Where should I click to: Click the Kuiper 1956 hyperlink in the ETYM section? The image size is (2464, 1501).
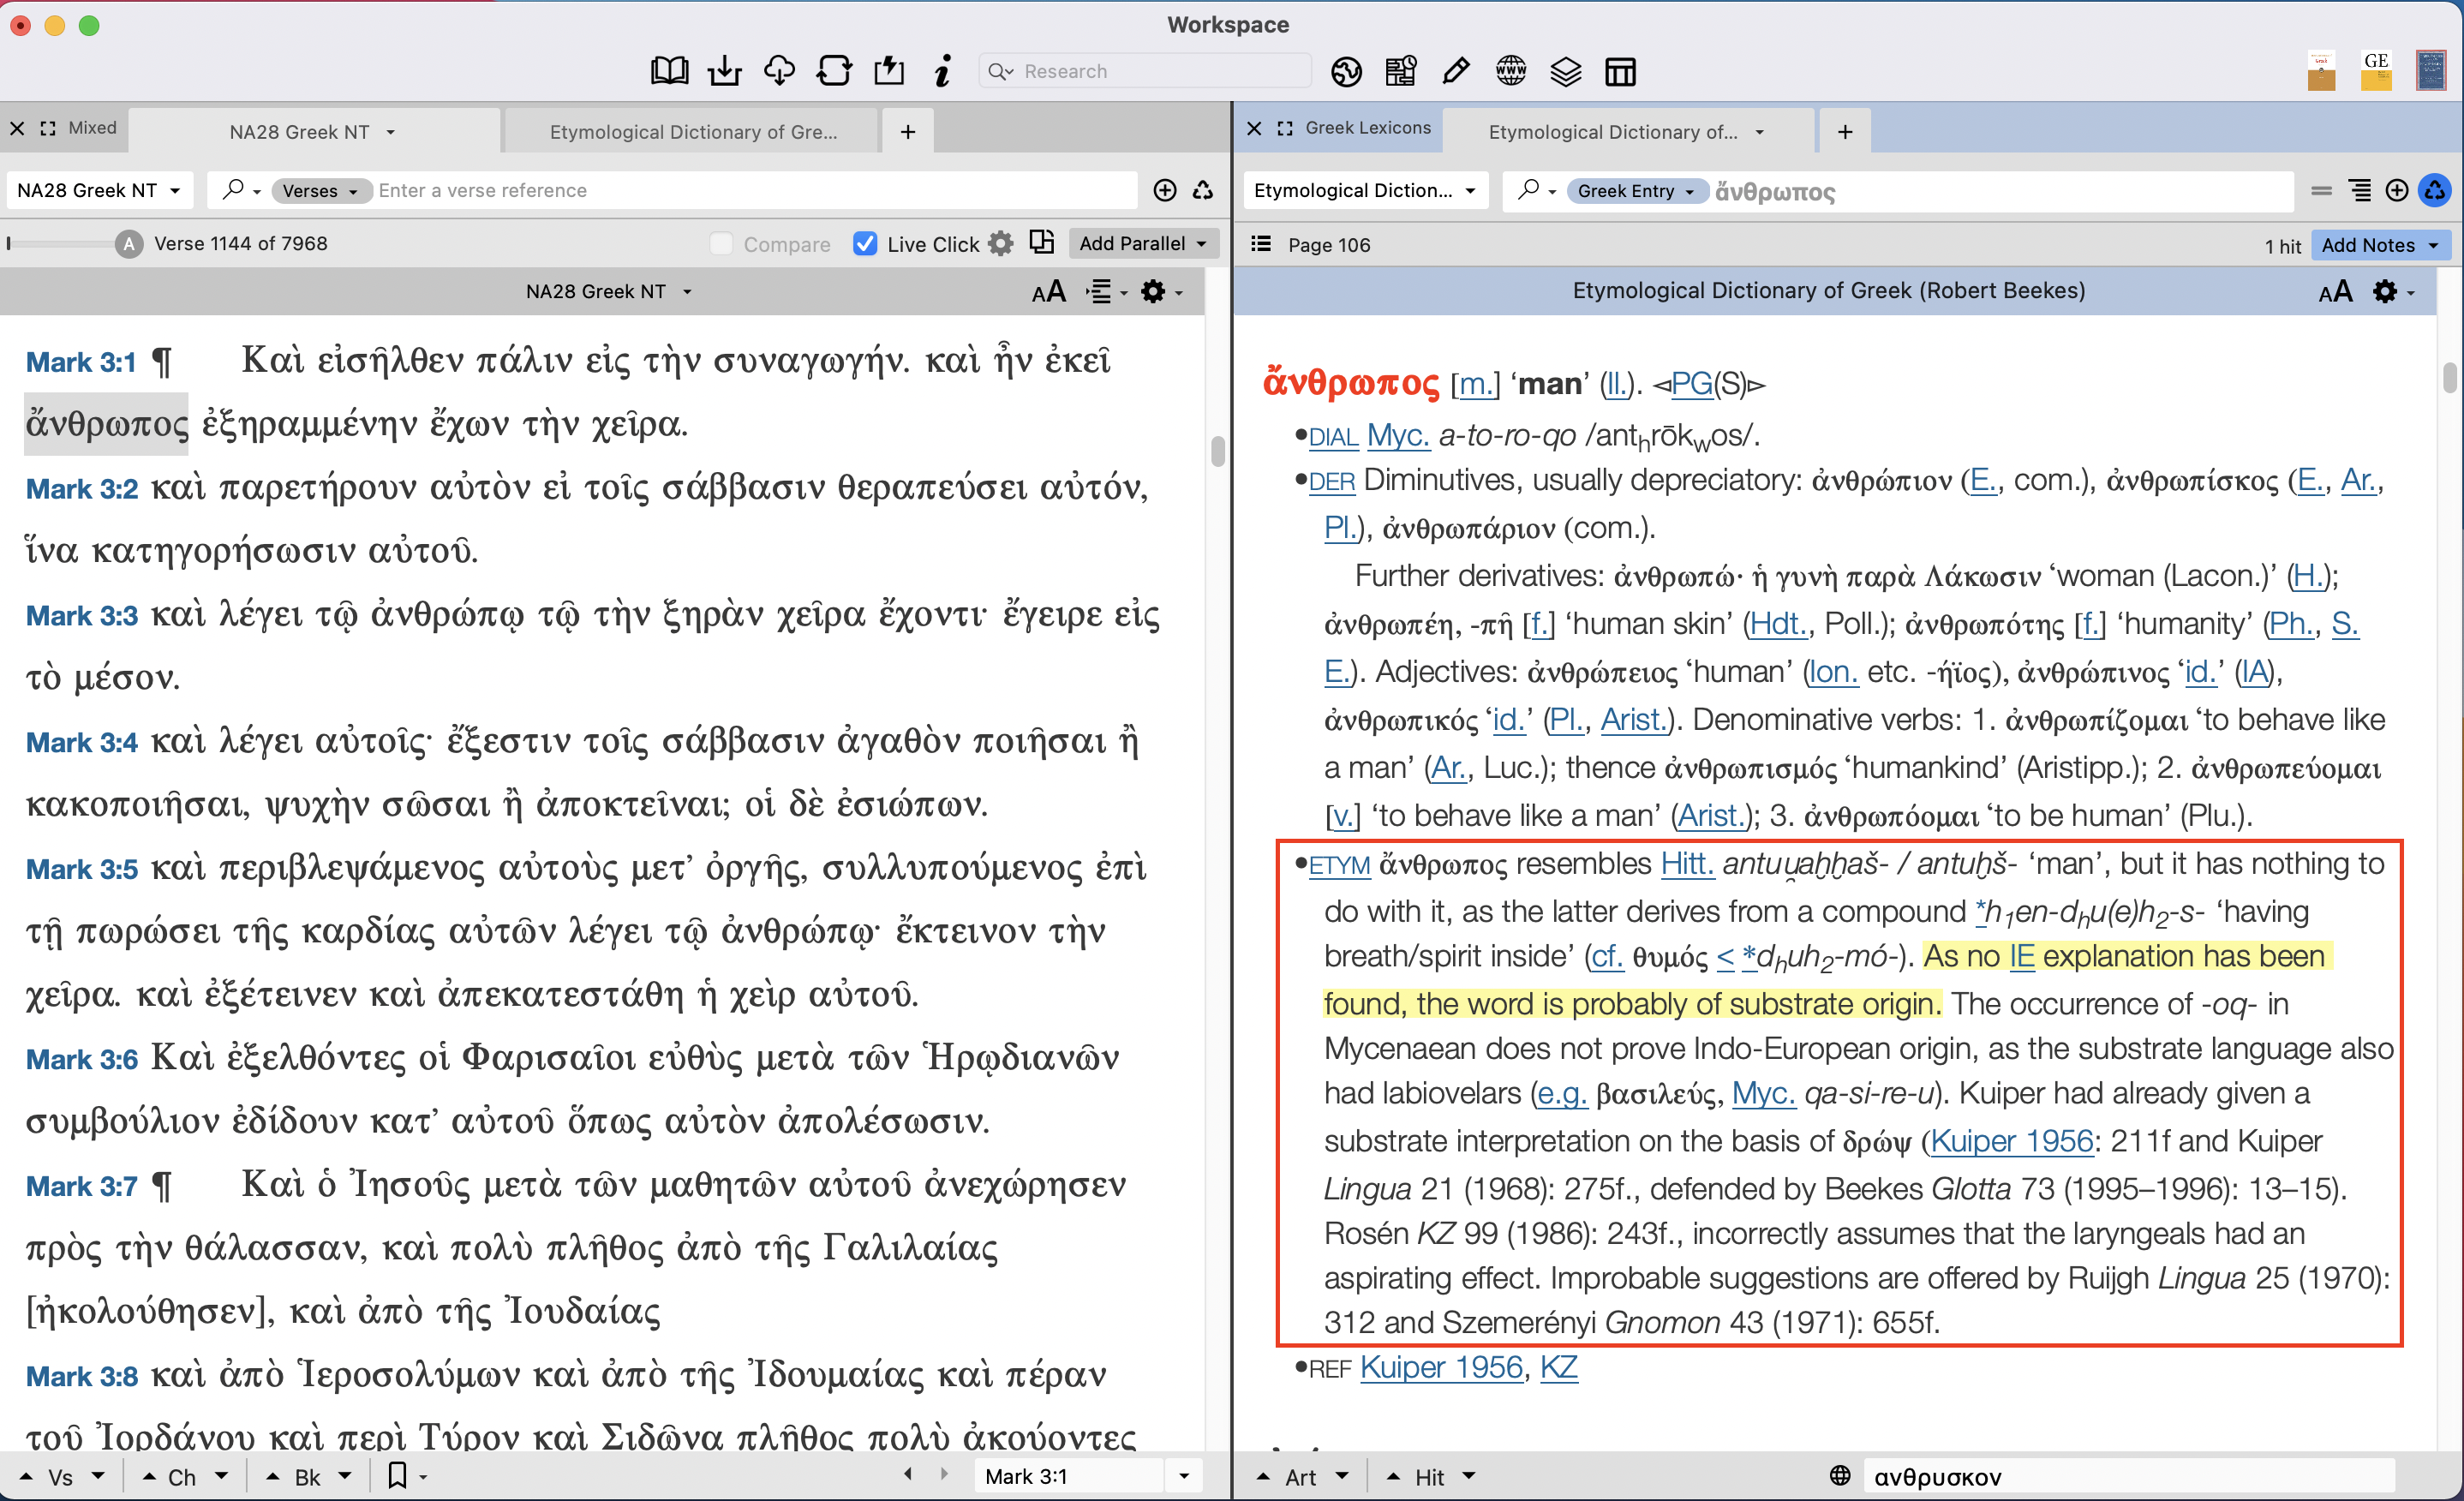click(2011, 1140)
